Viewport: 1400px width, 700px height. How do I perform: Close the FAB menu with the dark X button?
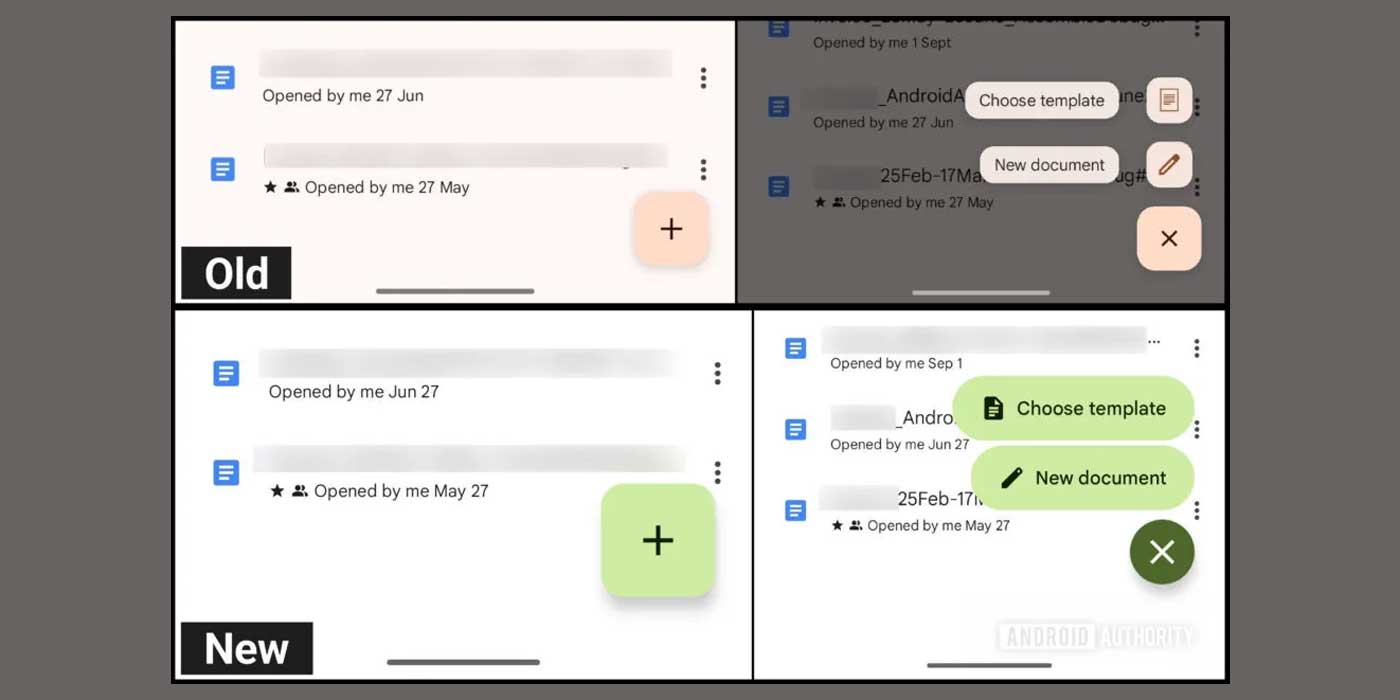click(1161, 551)
